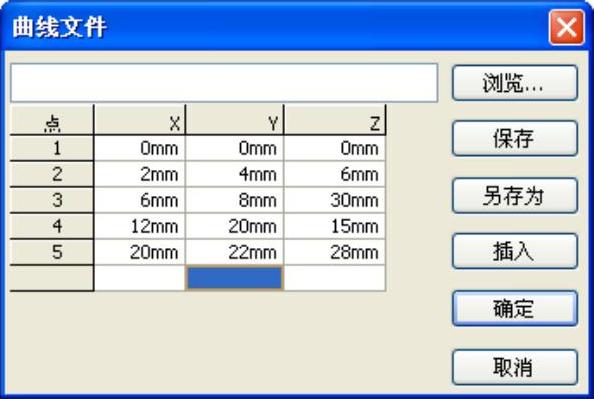Close the 曲线文件 dialog
Image resolution: width=594 pixels, height=399 pixels.
pos(566,27)
